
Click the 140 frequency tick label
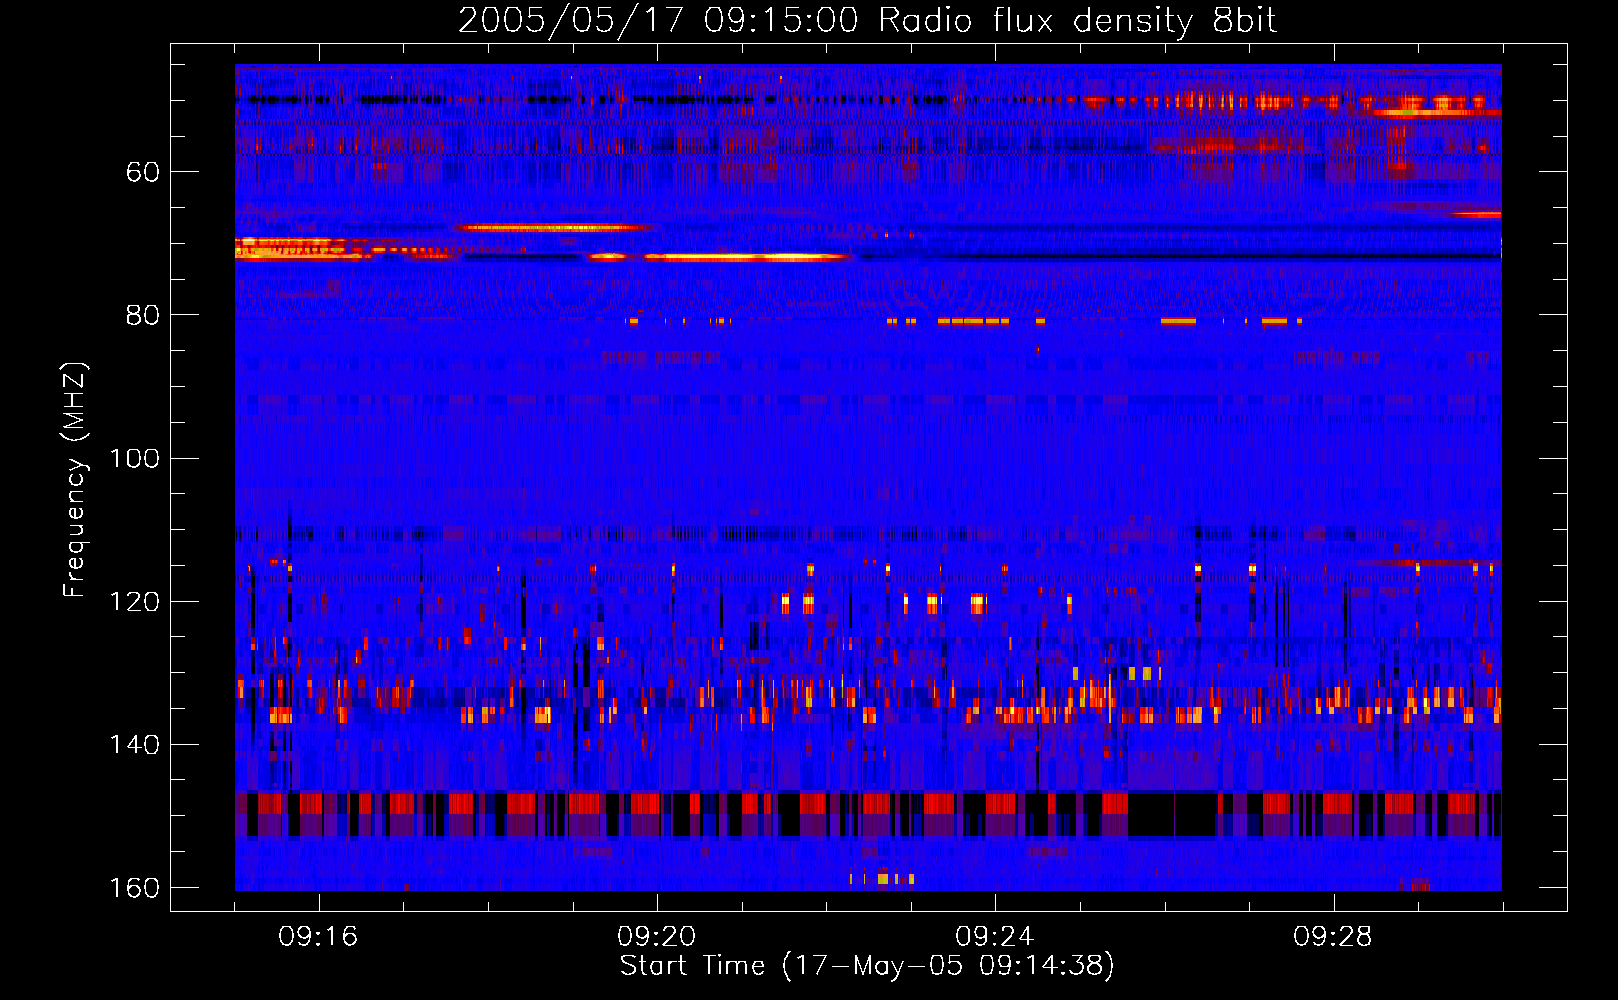click(x=134, y=744)
